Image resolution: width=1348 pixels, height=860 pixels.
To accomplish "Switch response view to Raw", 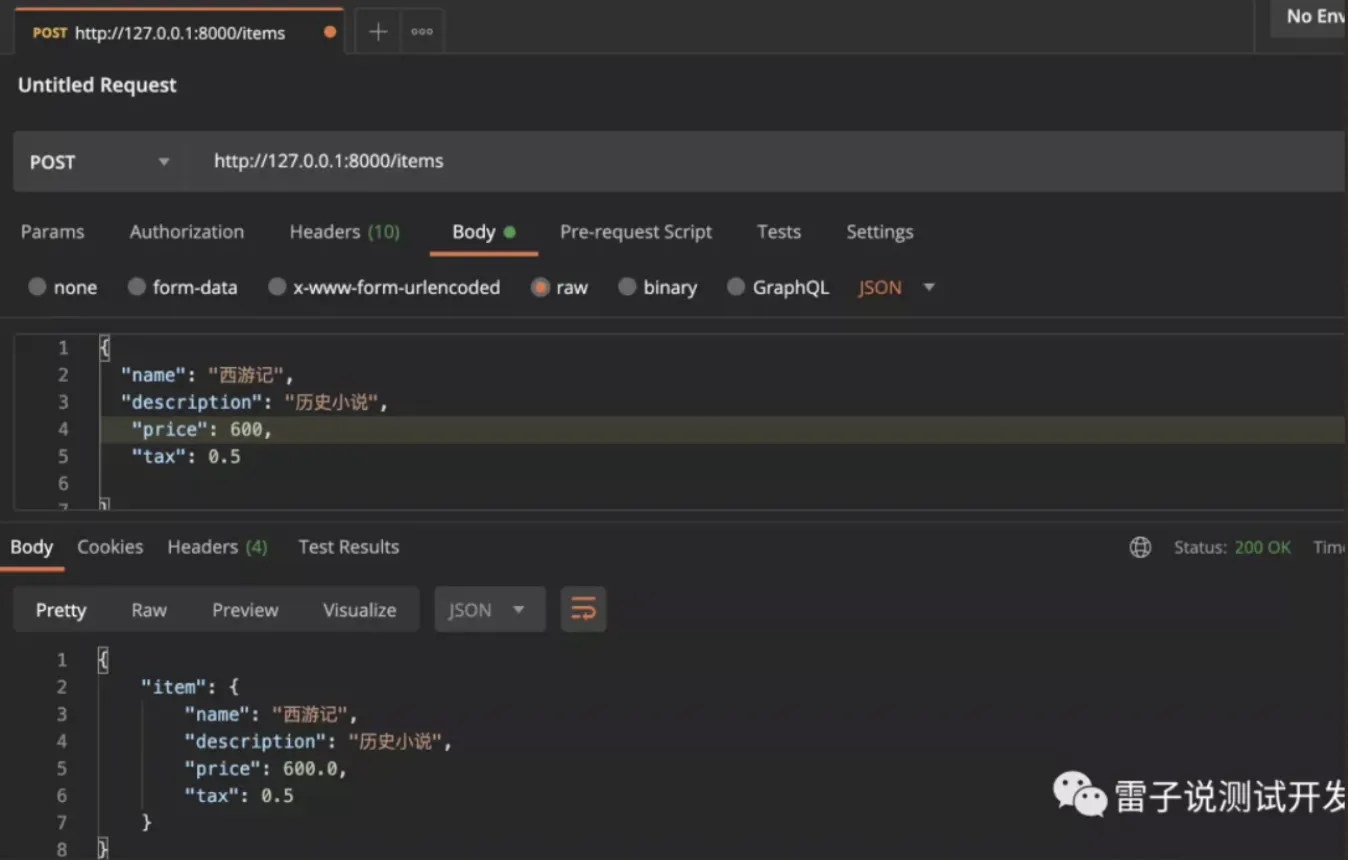I will 149,610.
